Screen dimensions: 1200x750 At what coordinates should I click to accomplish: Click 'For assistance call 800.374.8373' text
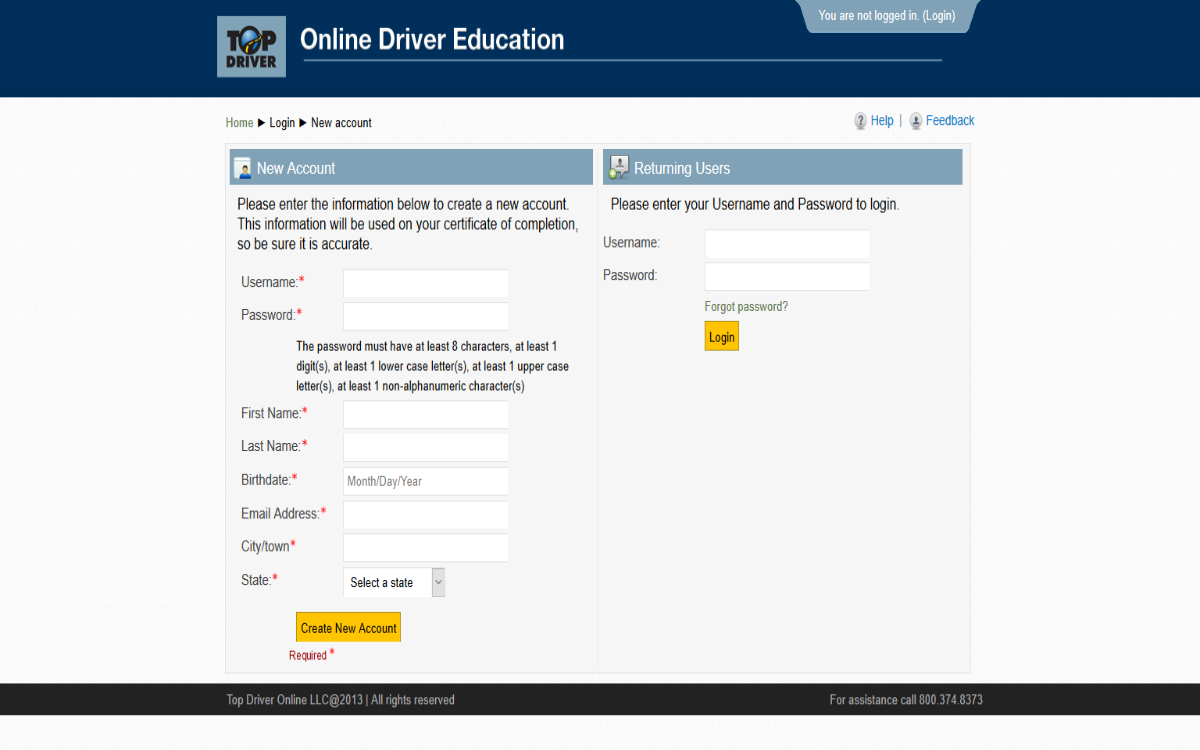pos(906,700)
